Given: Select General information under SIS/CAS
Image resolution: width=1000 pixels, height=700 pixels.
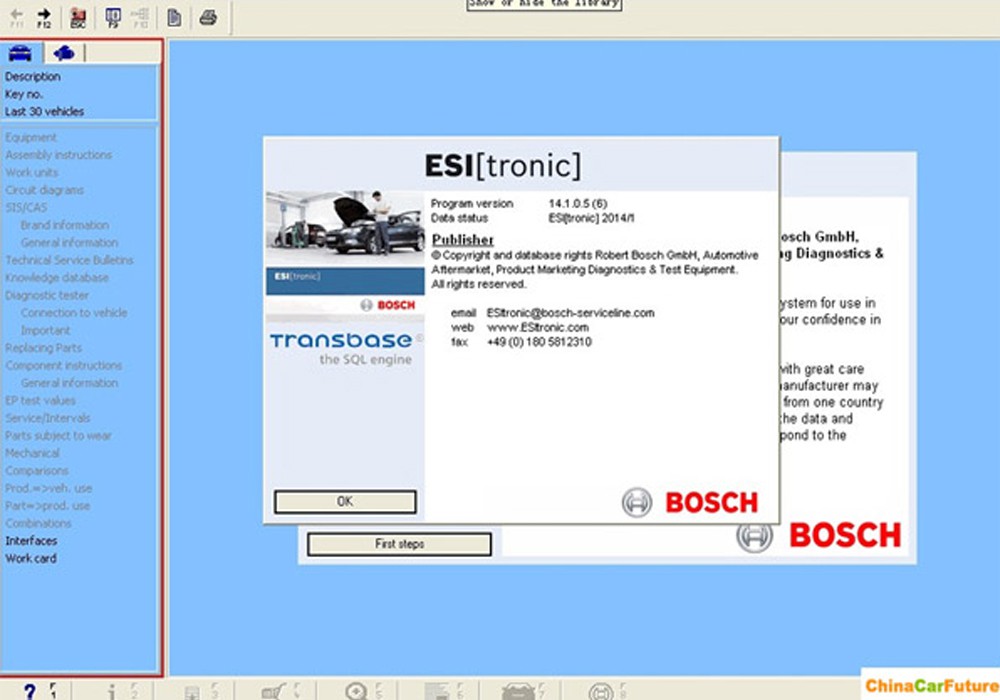Looking at the screenshot, I should tap(69, 242).
